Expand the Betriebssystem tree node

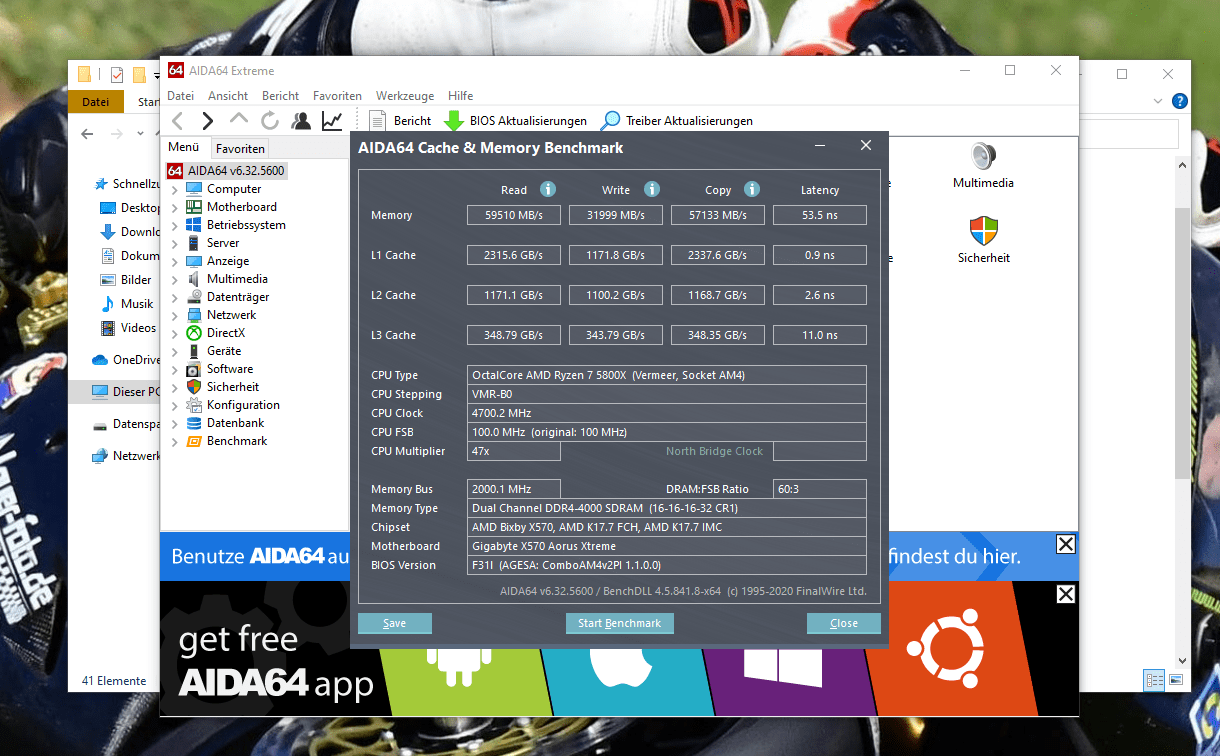175,225
